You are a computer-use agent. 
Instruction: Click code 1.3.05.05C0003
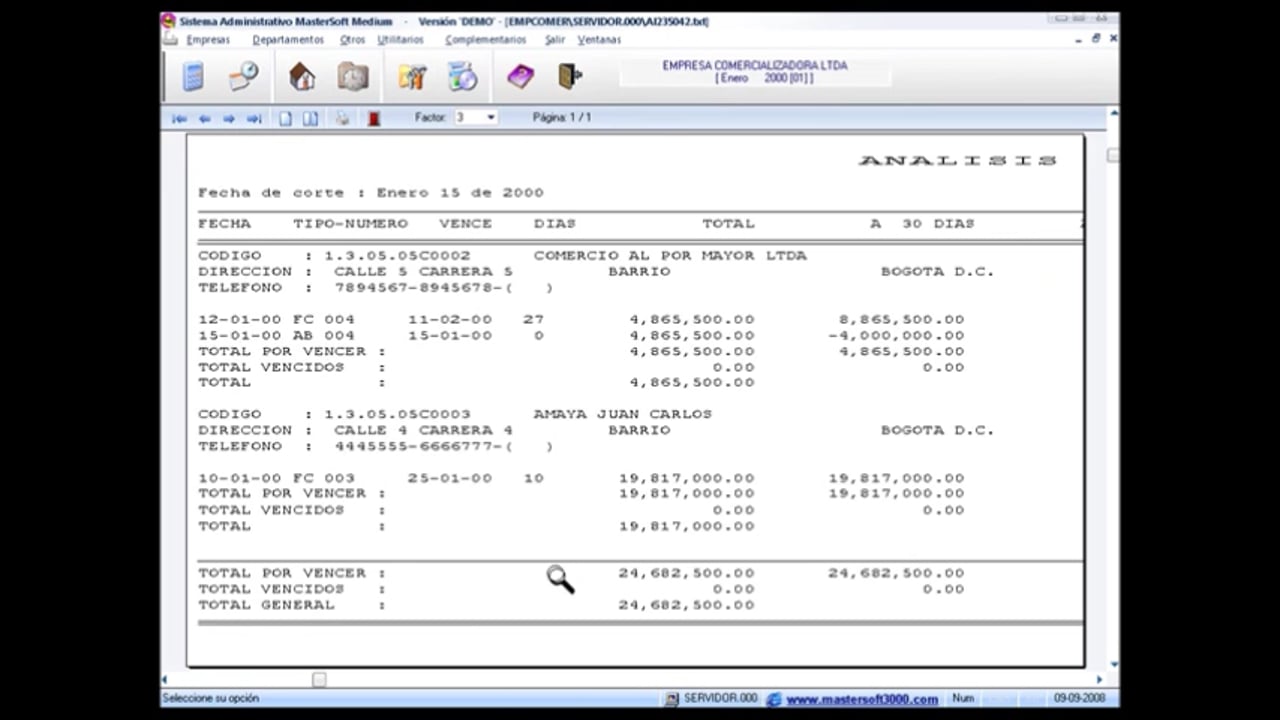[397, 414]
